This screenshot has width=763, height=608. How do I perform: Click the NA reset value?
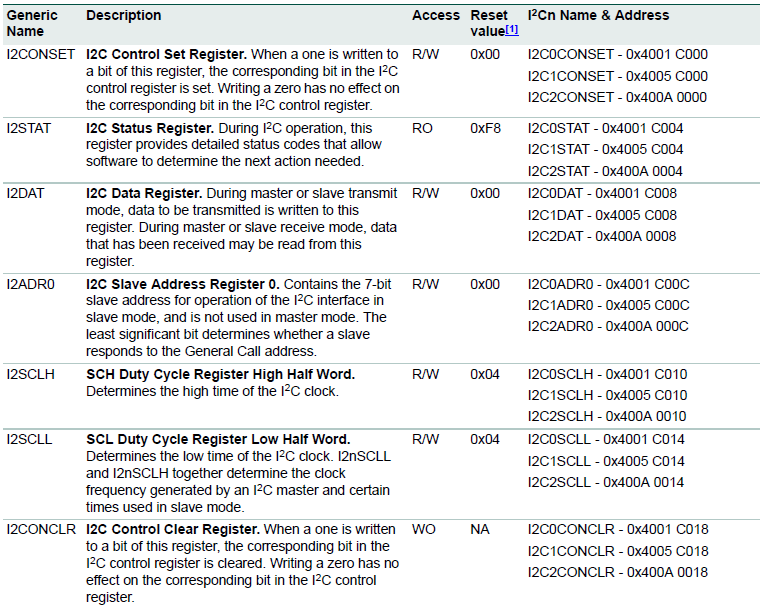click(479, 529)
